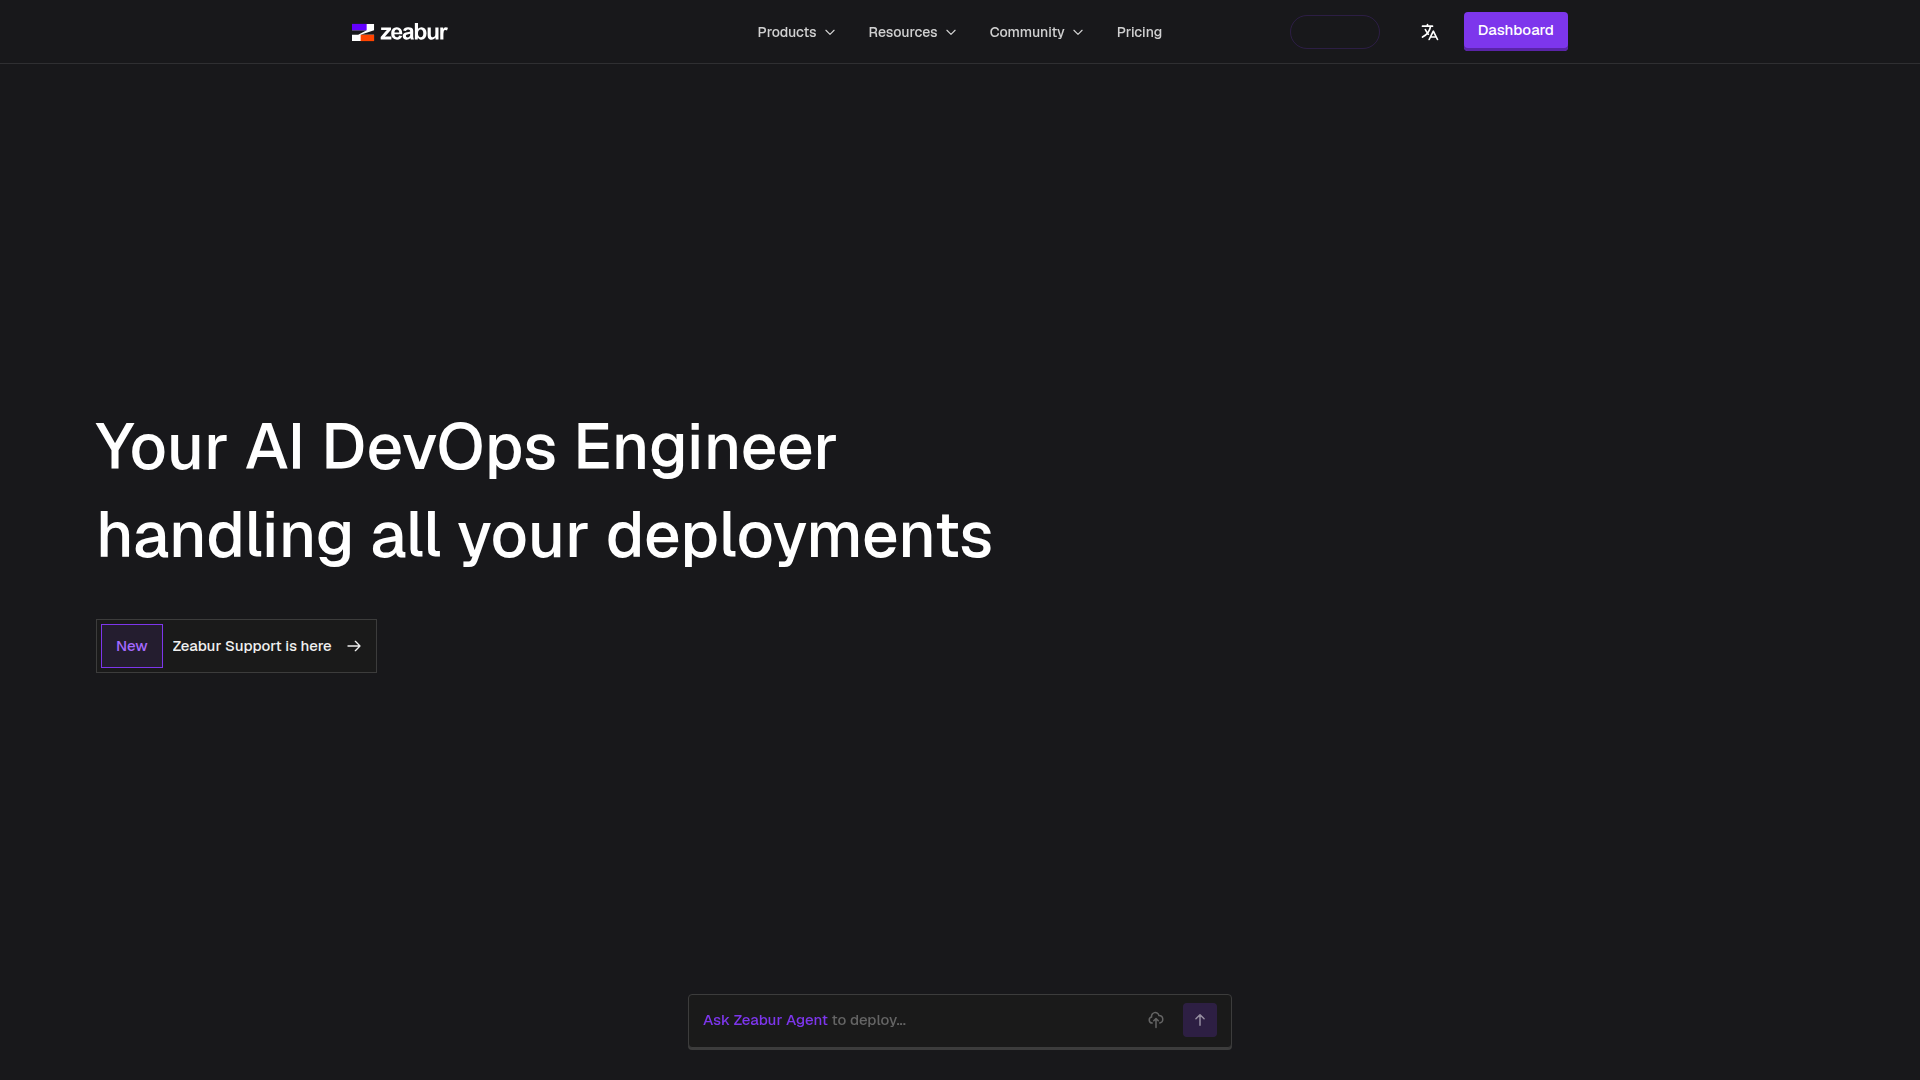Screen dimensions: 1920x1080
Task: Expand the Products chevron
Action: (x=830, y=32)
